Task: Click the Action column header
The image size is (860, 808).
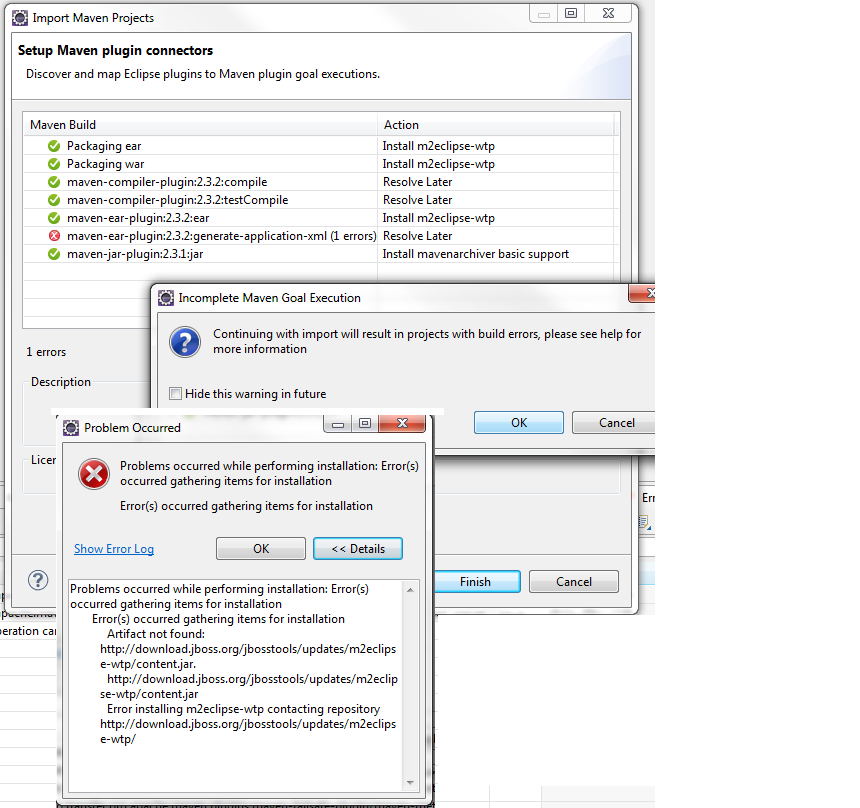Action: (496, 125)
